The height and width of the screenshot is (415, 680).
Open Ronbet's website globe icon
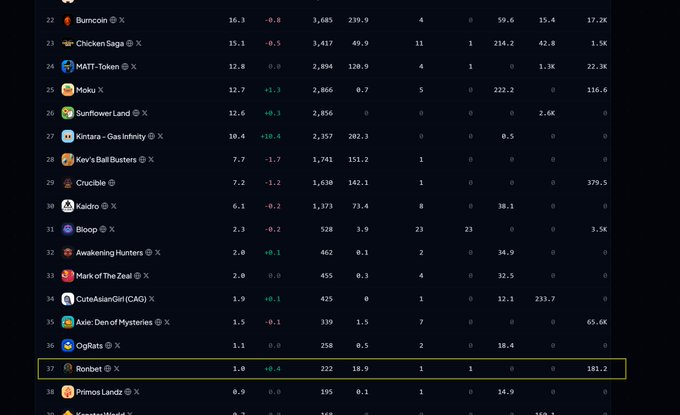[108, 369]
